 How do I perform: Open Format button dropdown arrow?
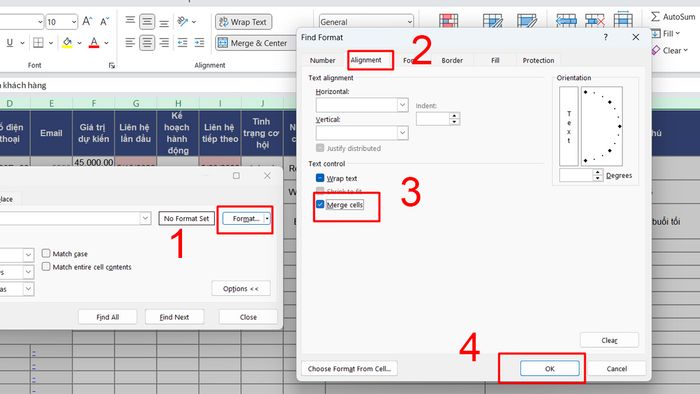[267, 219]
